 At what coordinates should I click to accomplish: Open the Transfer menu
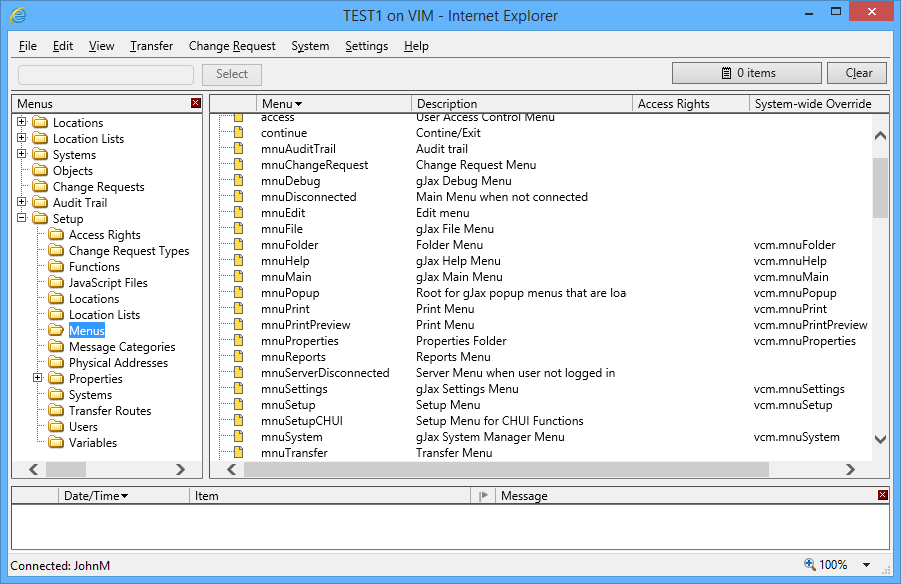pos(151,46)
